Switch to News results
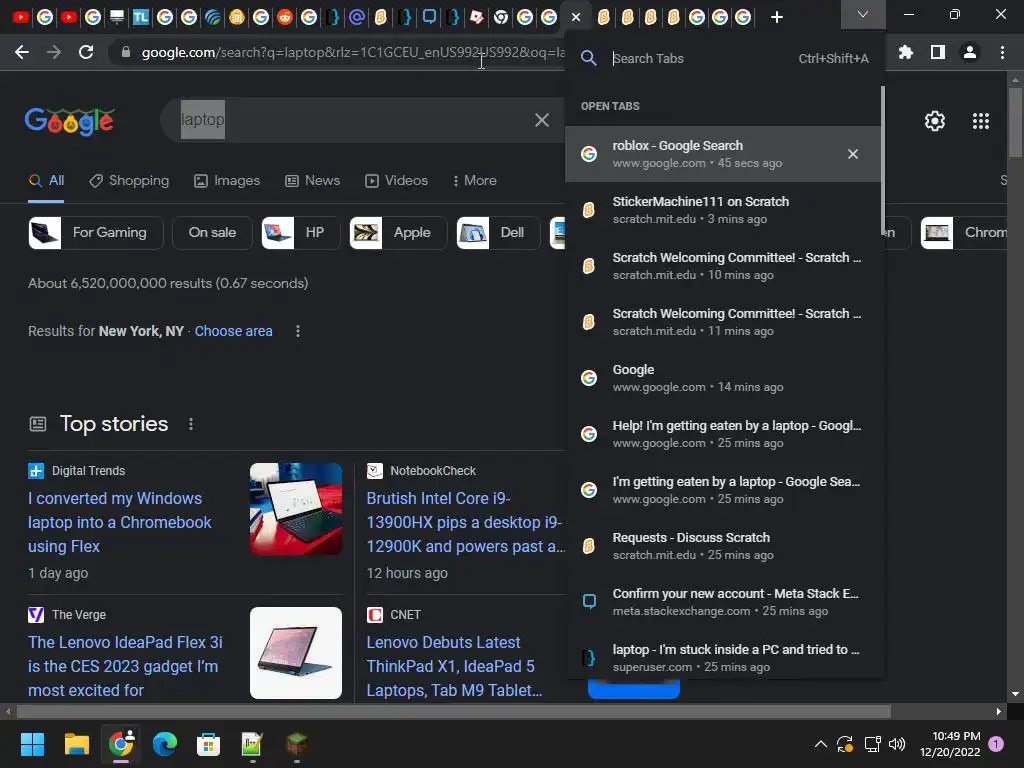The image size is (1024, 768). click(313, 181)
